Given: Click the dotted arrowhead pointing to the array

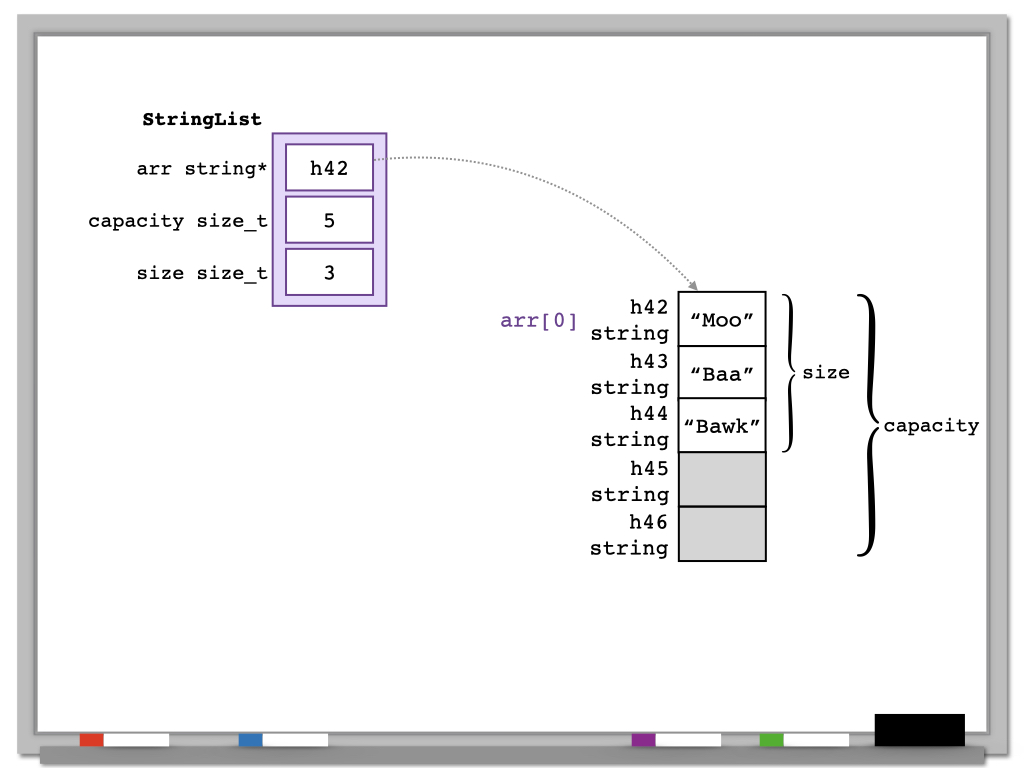Looking at the screenshot, I should (692, 286).
